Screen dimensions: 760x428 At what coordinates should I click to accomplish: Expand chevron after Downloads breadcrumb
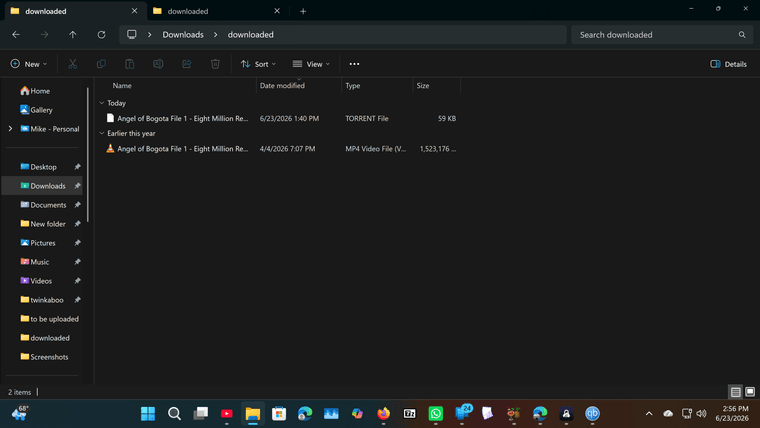pos(216,35)
